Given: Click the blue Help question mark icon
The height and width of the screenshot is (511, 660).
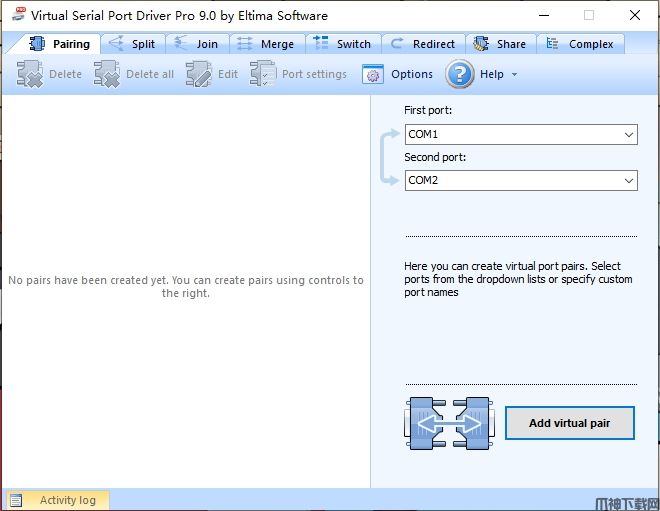Looking at the screenshot, I should click(x=459, y=74).
